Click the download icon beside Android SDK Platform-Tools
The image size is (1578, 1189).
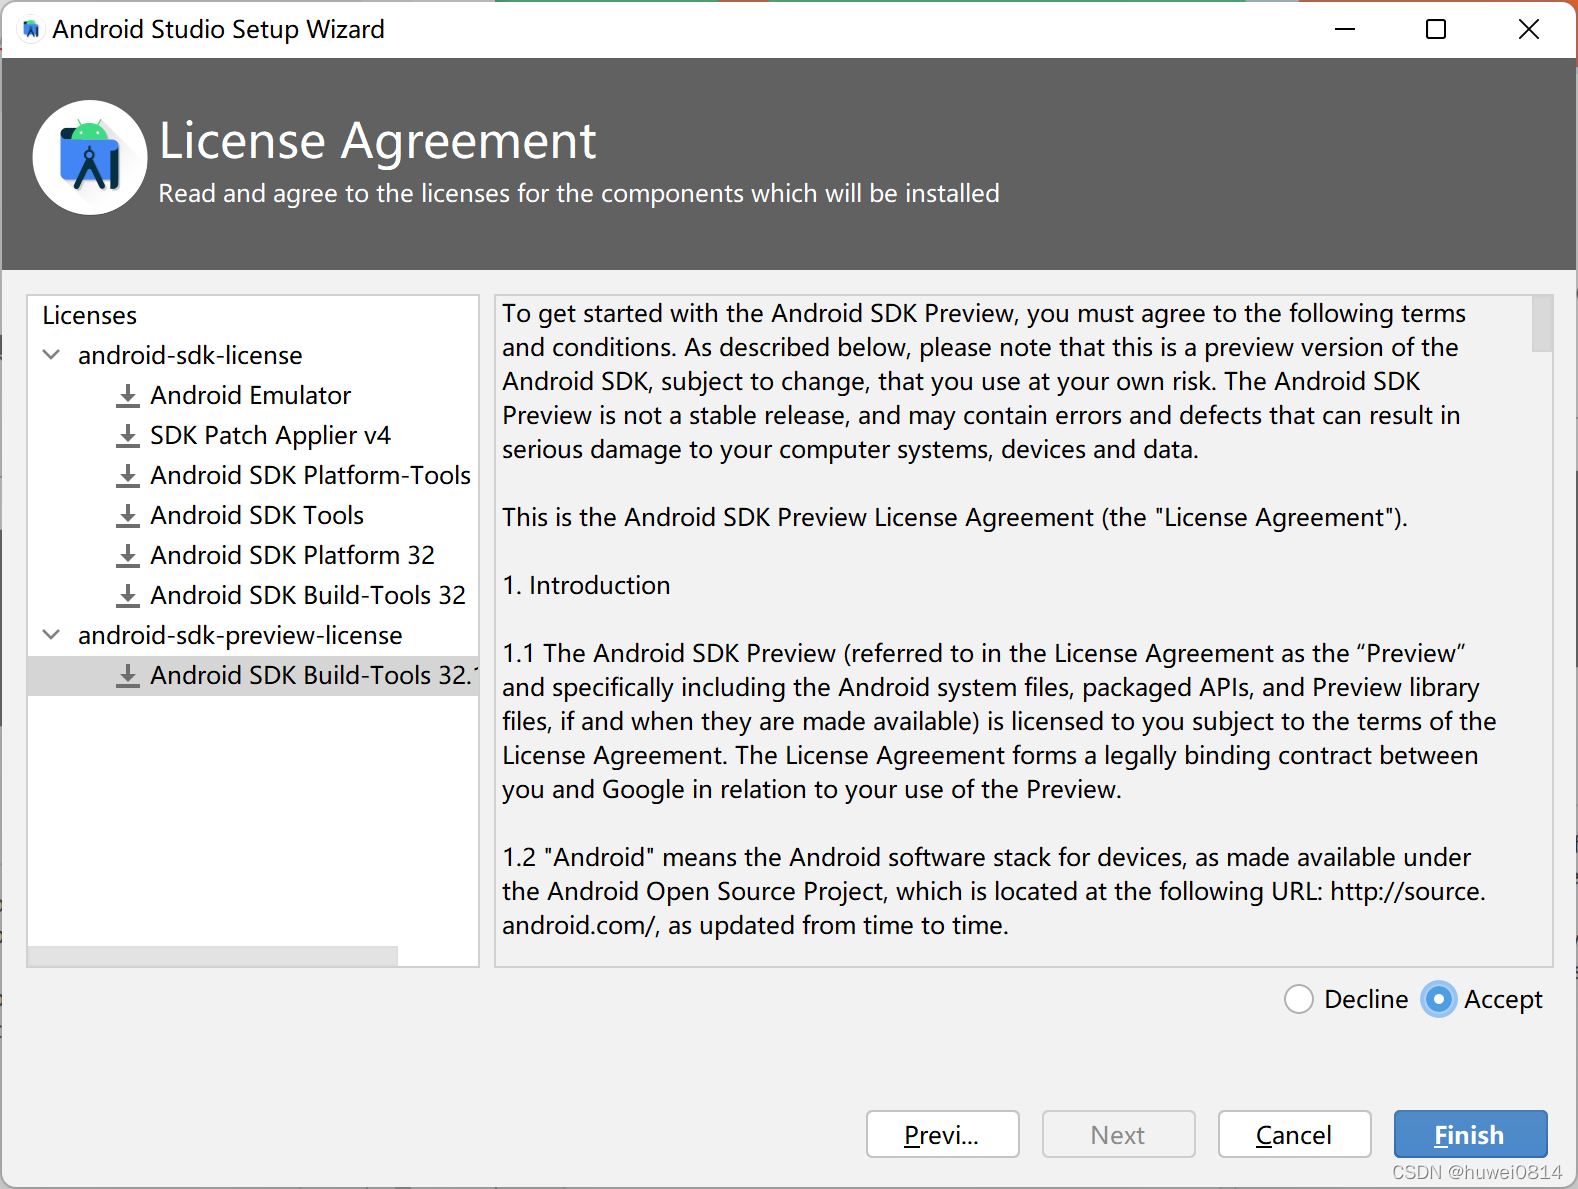[128, 476]
